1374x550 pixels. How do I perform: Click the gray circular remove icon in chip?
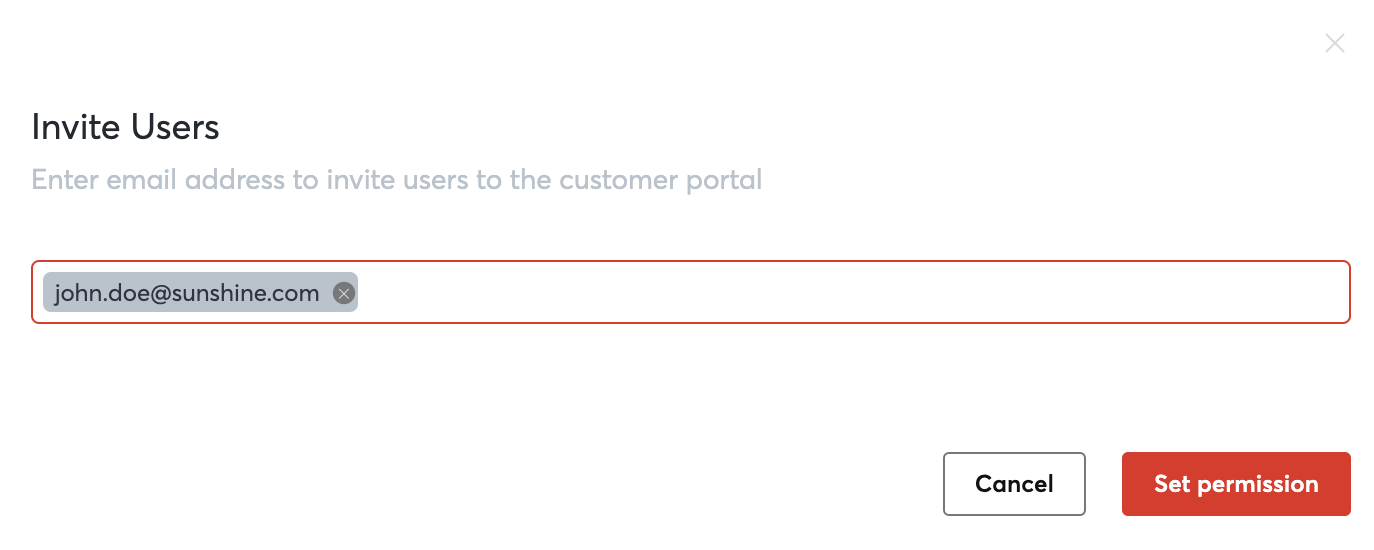coord(344,293)
